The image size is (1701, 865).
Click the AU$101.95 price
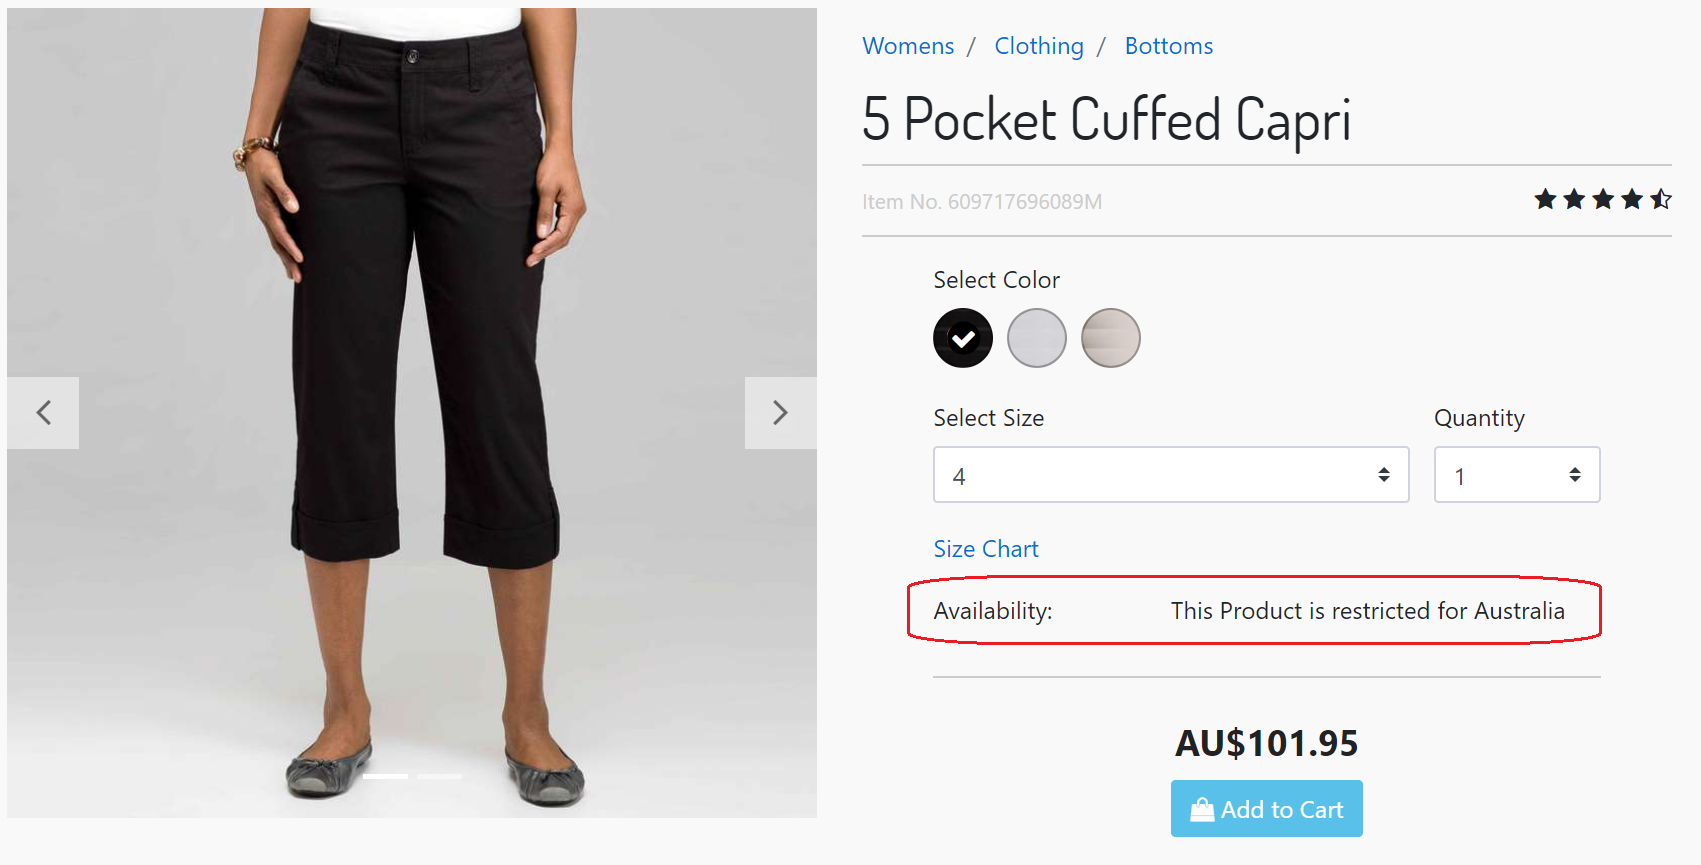pos(1266,743)
